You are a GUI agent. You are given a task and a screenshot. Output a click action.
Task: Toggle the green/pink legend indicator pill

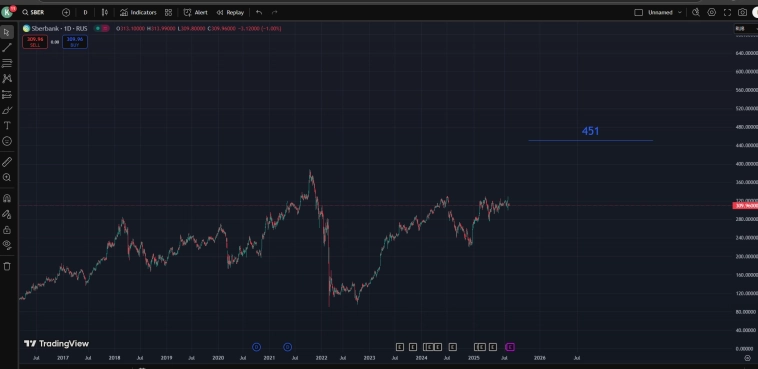(102, 29)
